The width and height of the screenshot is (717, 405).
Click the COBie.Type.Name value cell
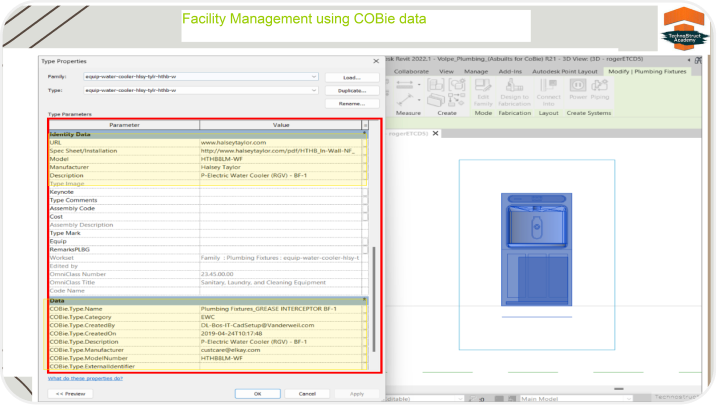(x=281, y=309)
